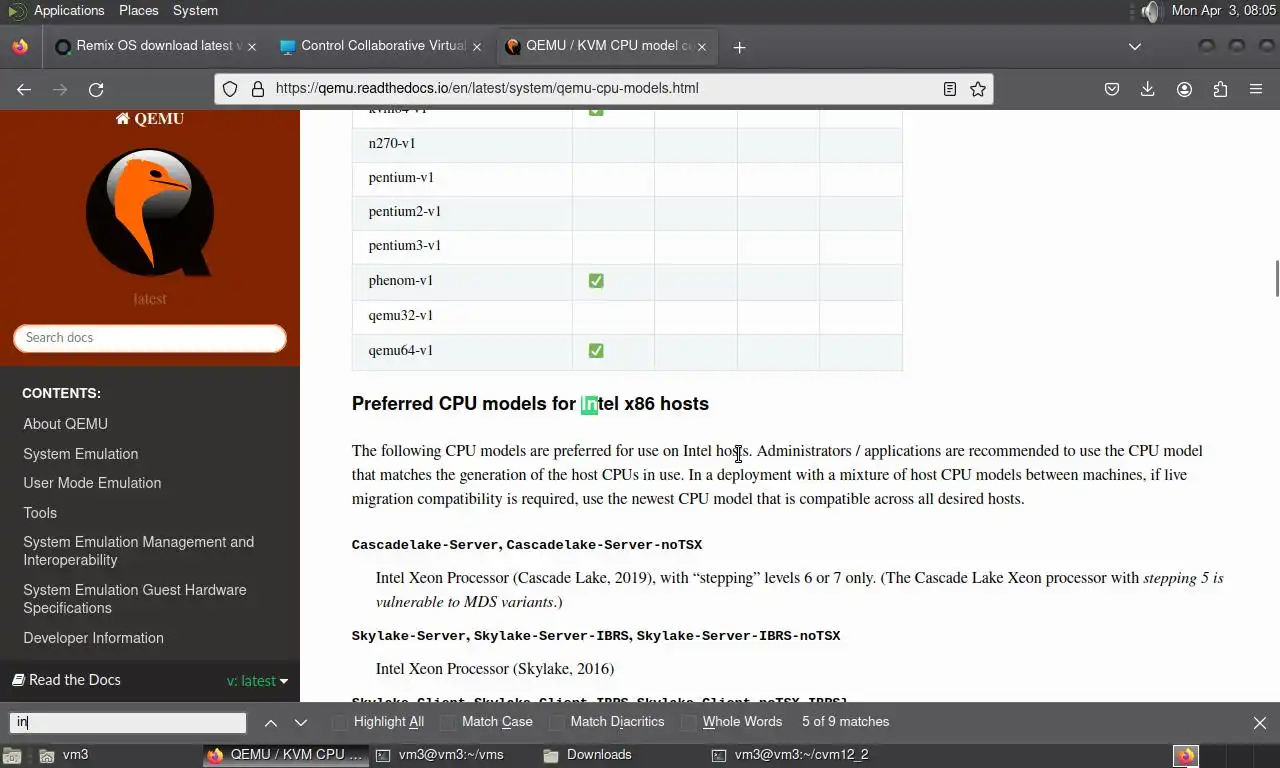Go back with the browser back arrow
This screenshot has width=1280, height=768.
coord(24,89)
